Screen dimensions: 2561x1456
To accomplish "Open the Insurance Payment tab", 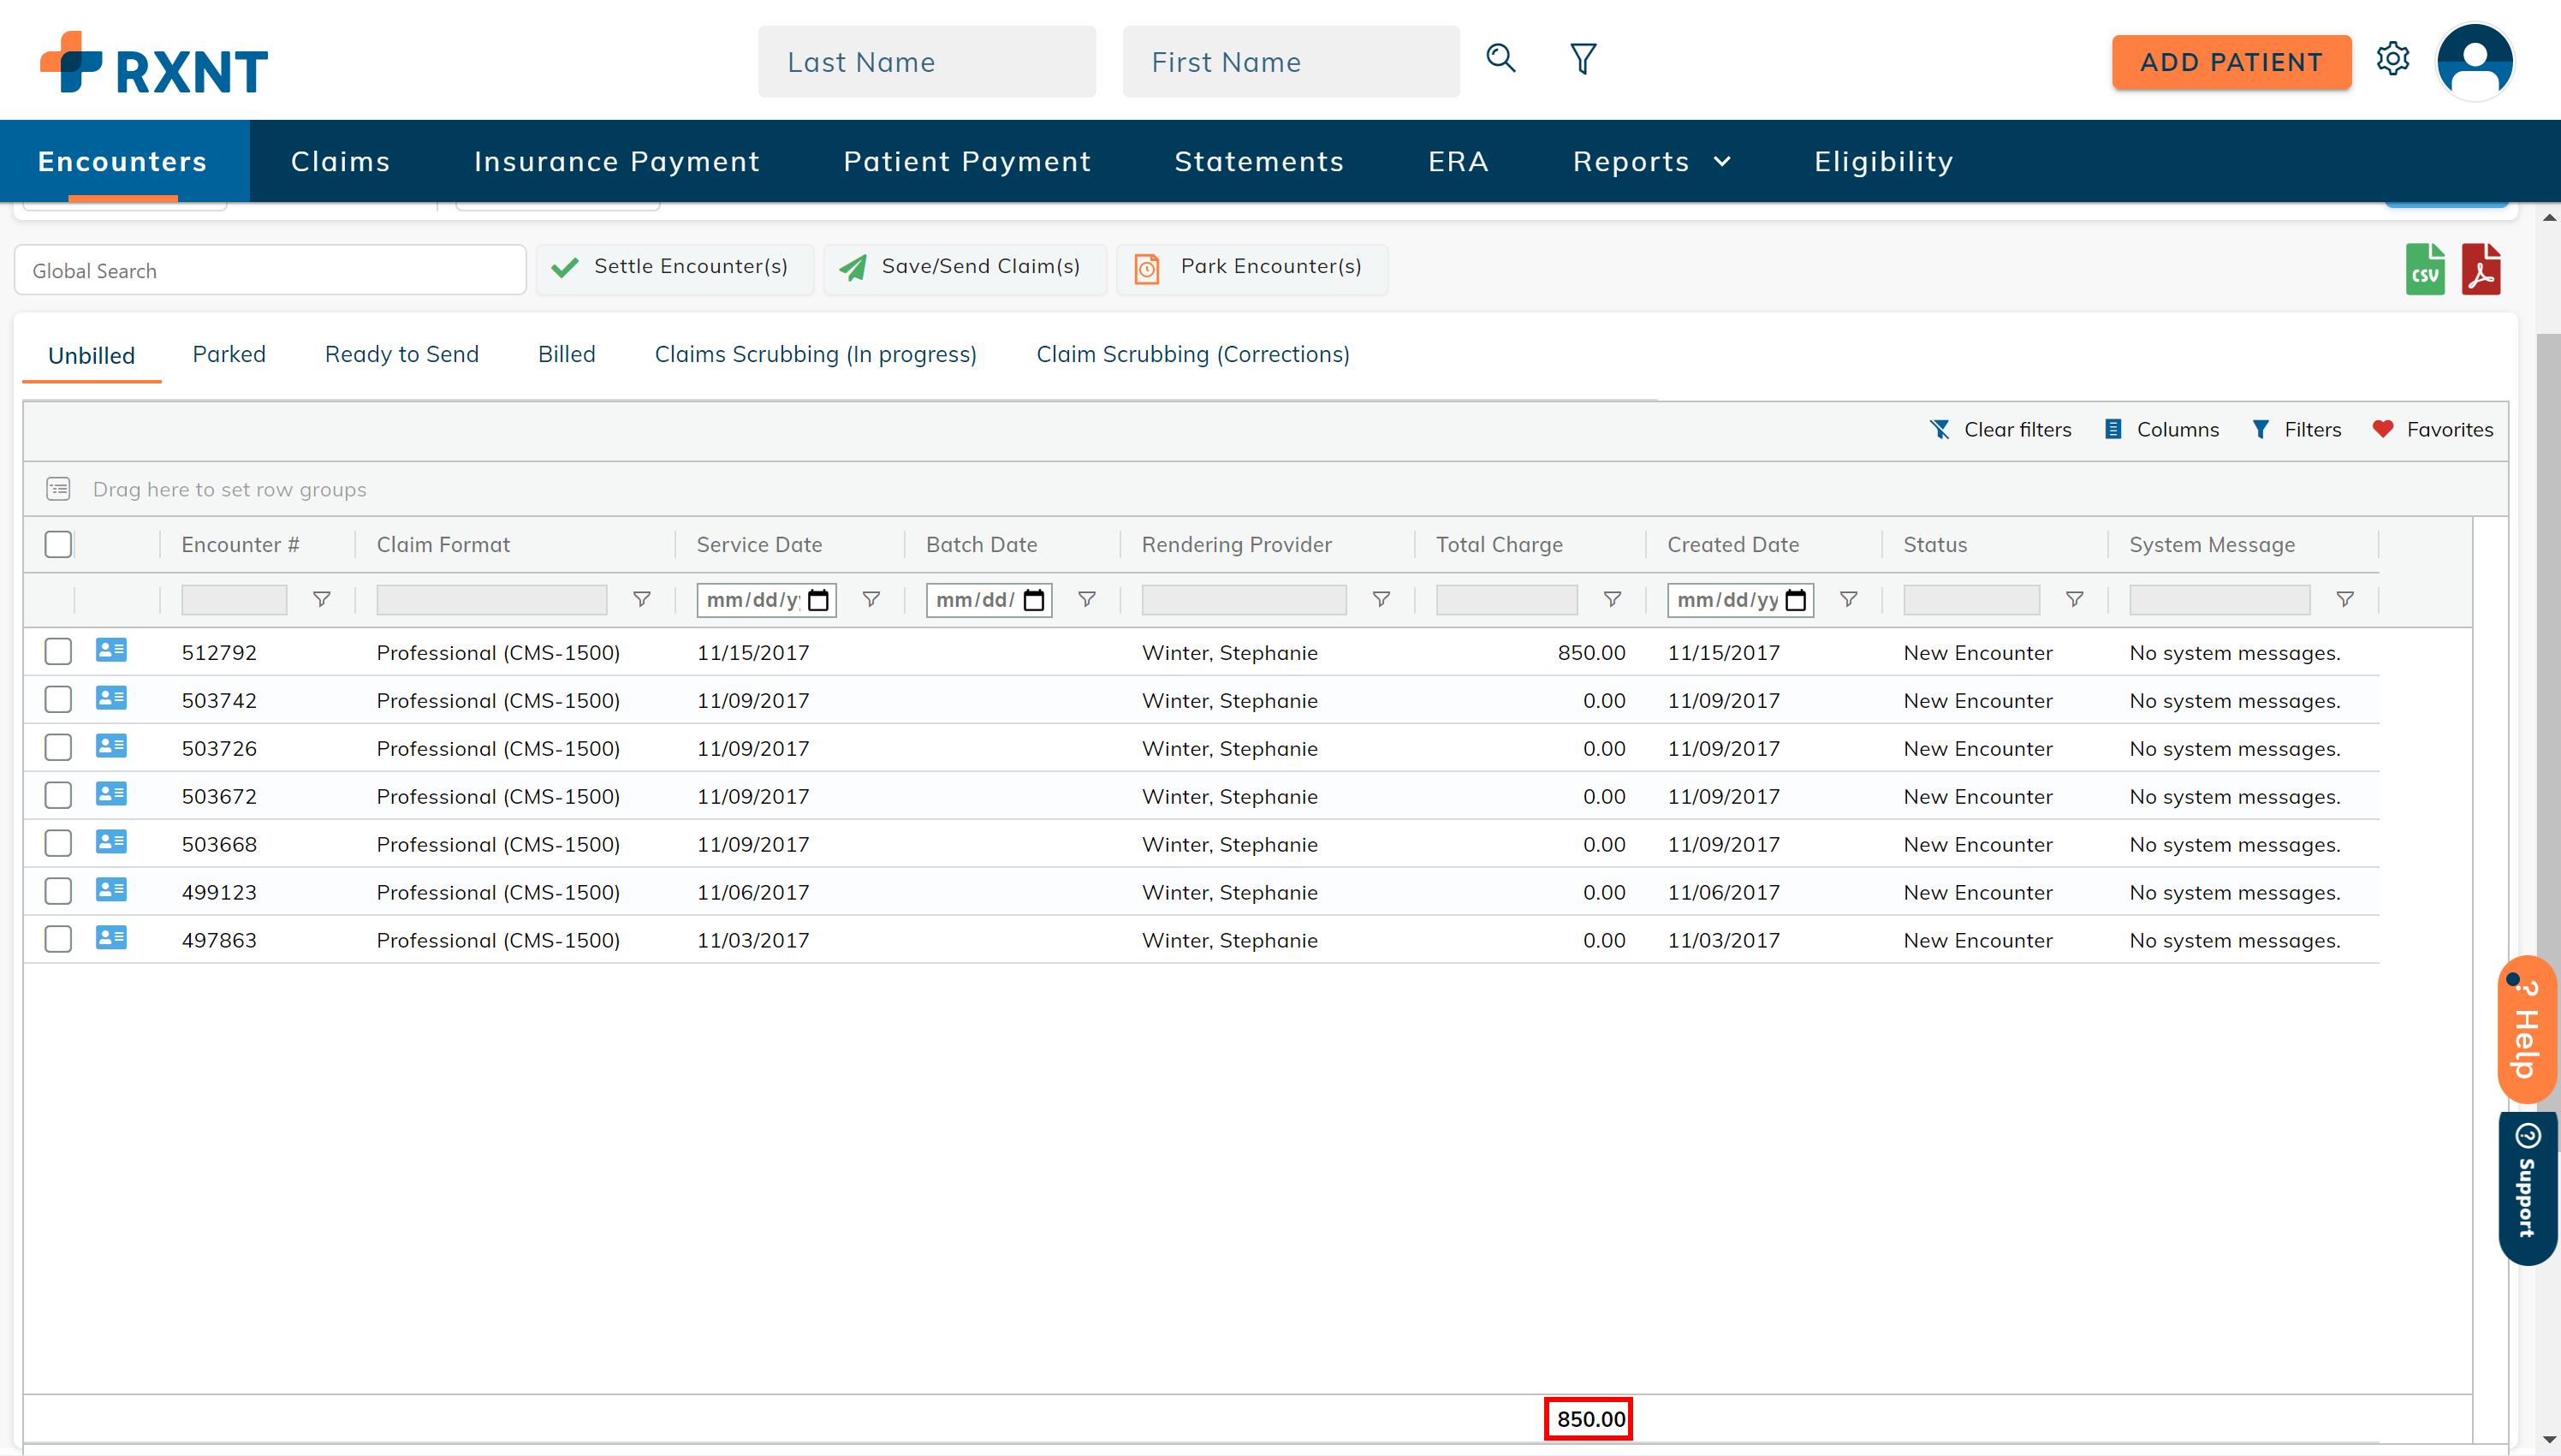I will (617, 161).
